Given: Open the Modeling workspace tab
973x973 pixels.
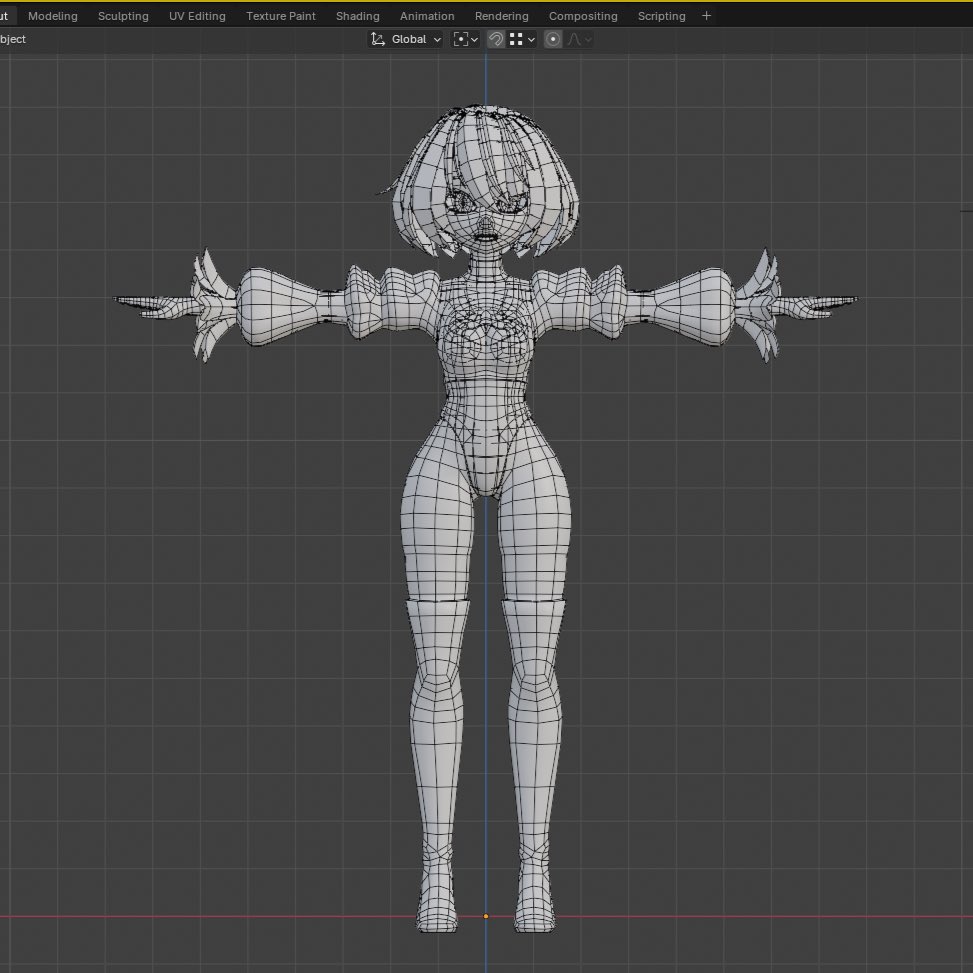Looking at the screenshot, I should pyautogui.click(x=53, y=16).
